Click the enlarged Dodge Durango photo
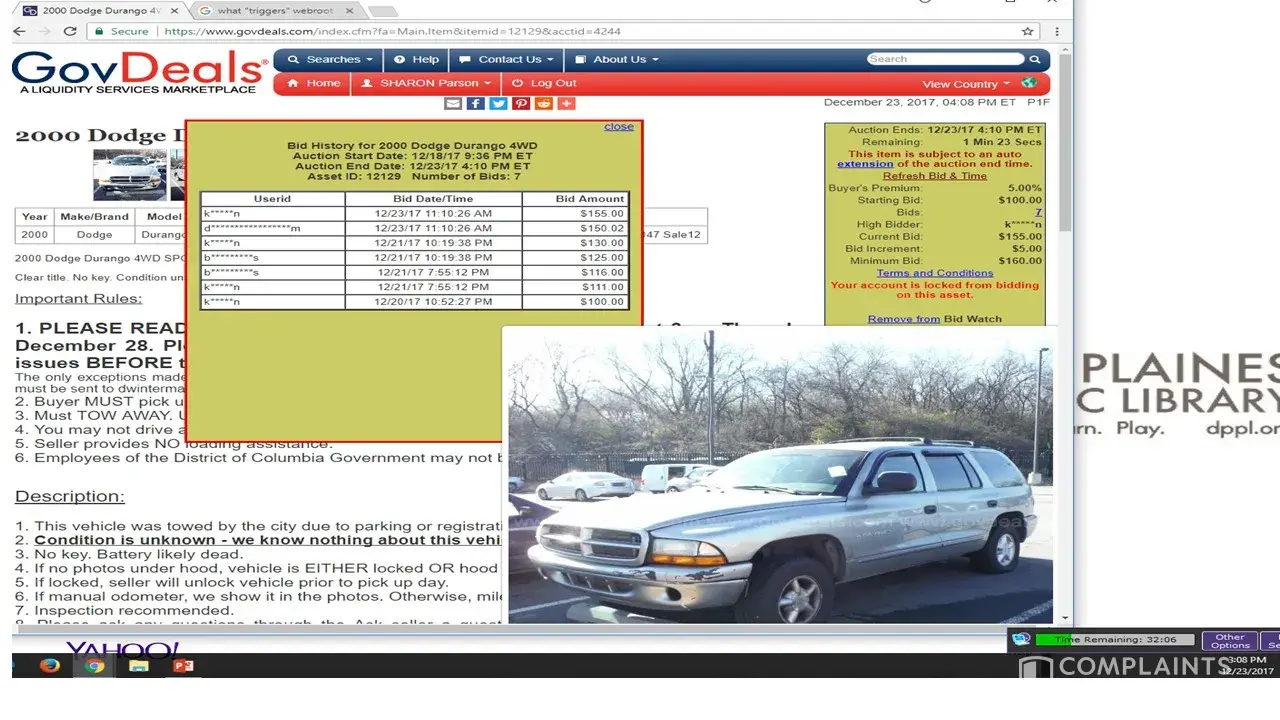 pyautogui.click(x=780, y=478)
